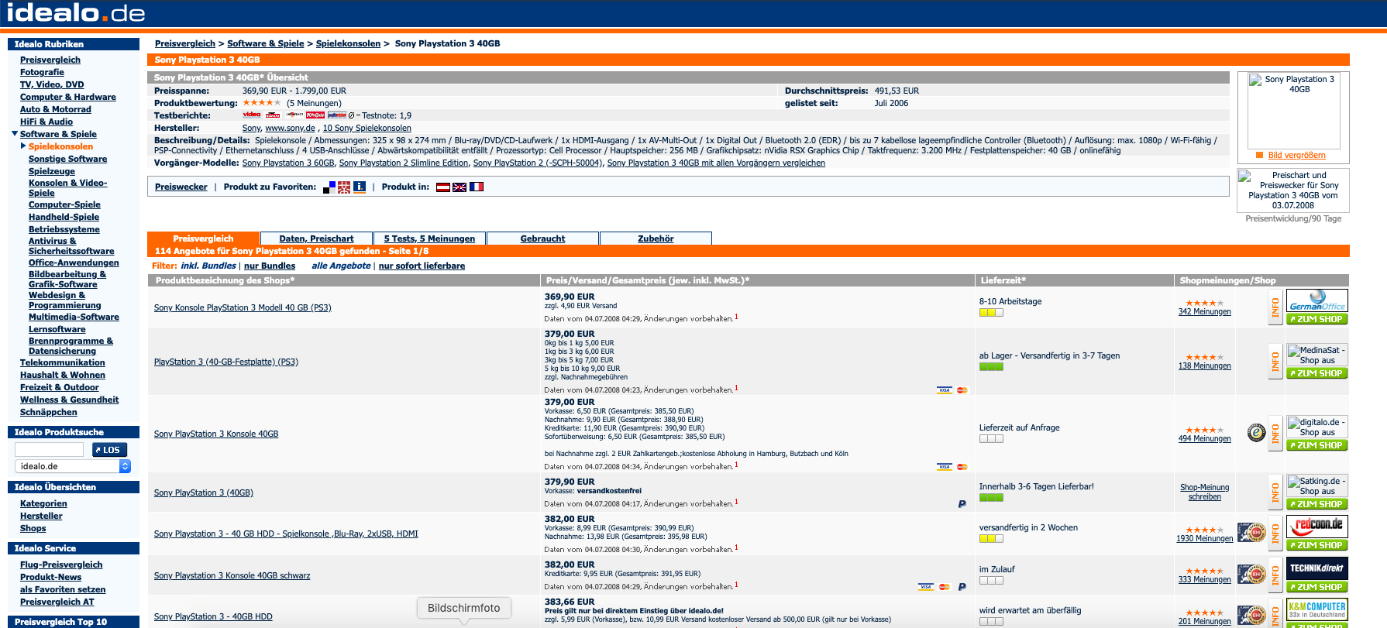The image size is (1387, 628).
Task: Open the Spielekonsolen breadcrumb link
Action: tap(349, 44)
